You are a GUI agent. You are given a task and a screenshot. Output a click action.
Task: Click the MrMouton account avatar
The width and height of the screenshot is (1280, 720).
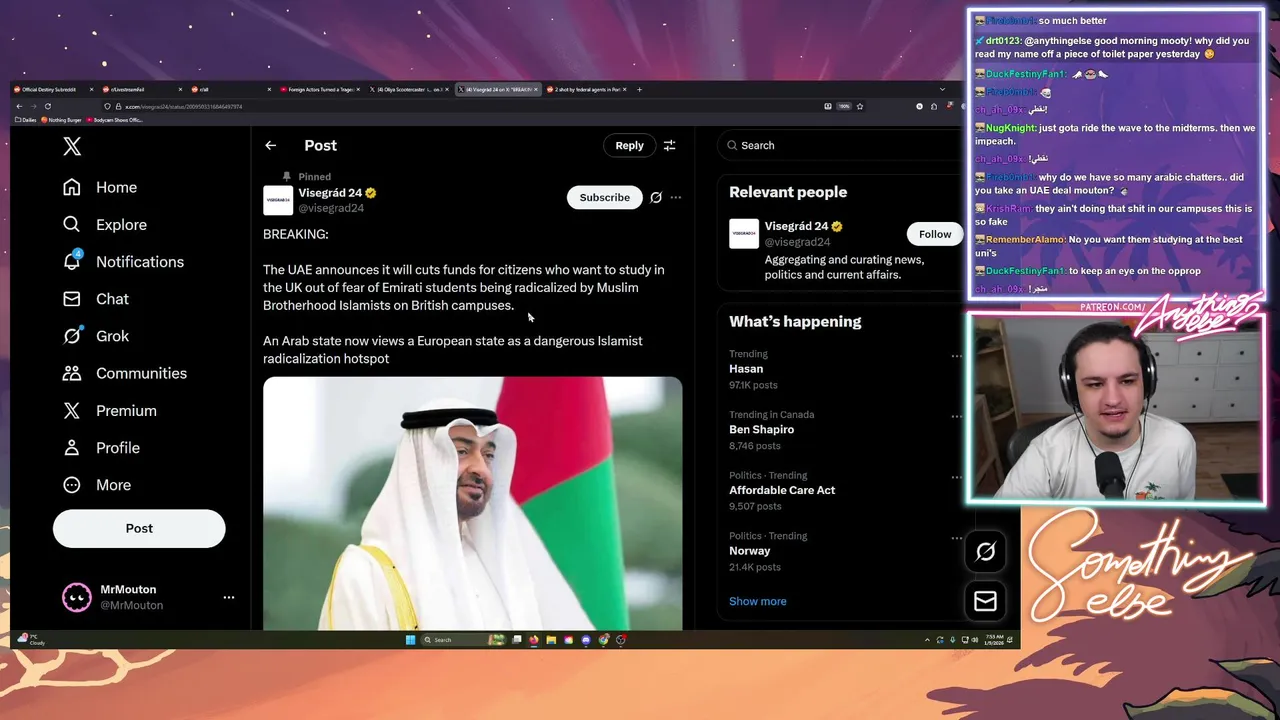[x=77, y=597]
